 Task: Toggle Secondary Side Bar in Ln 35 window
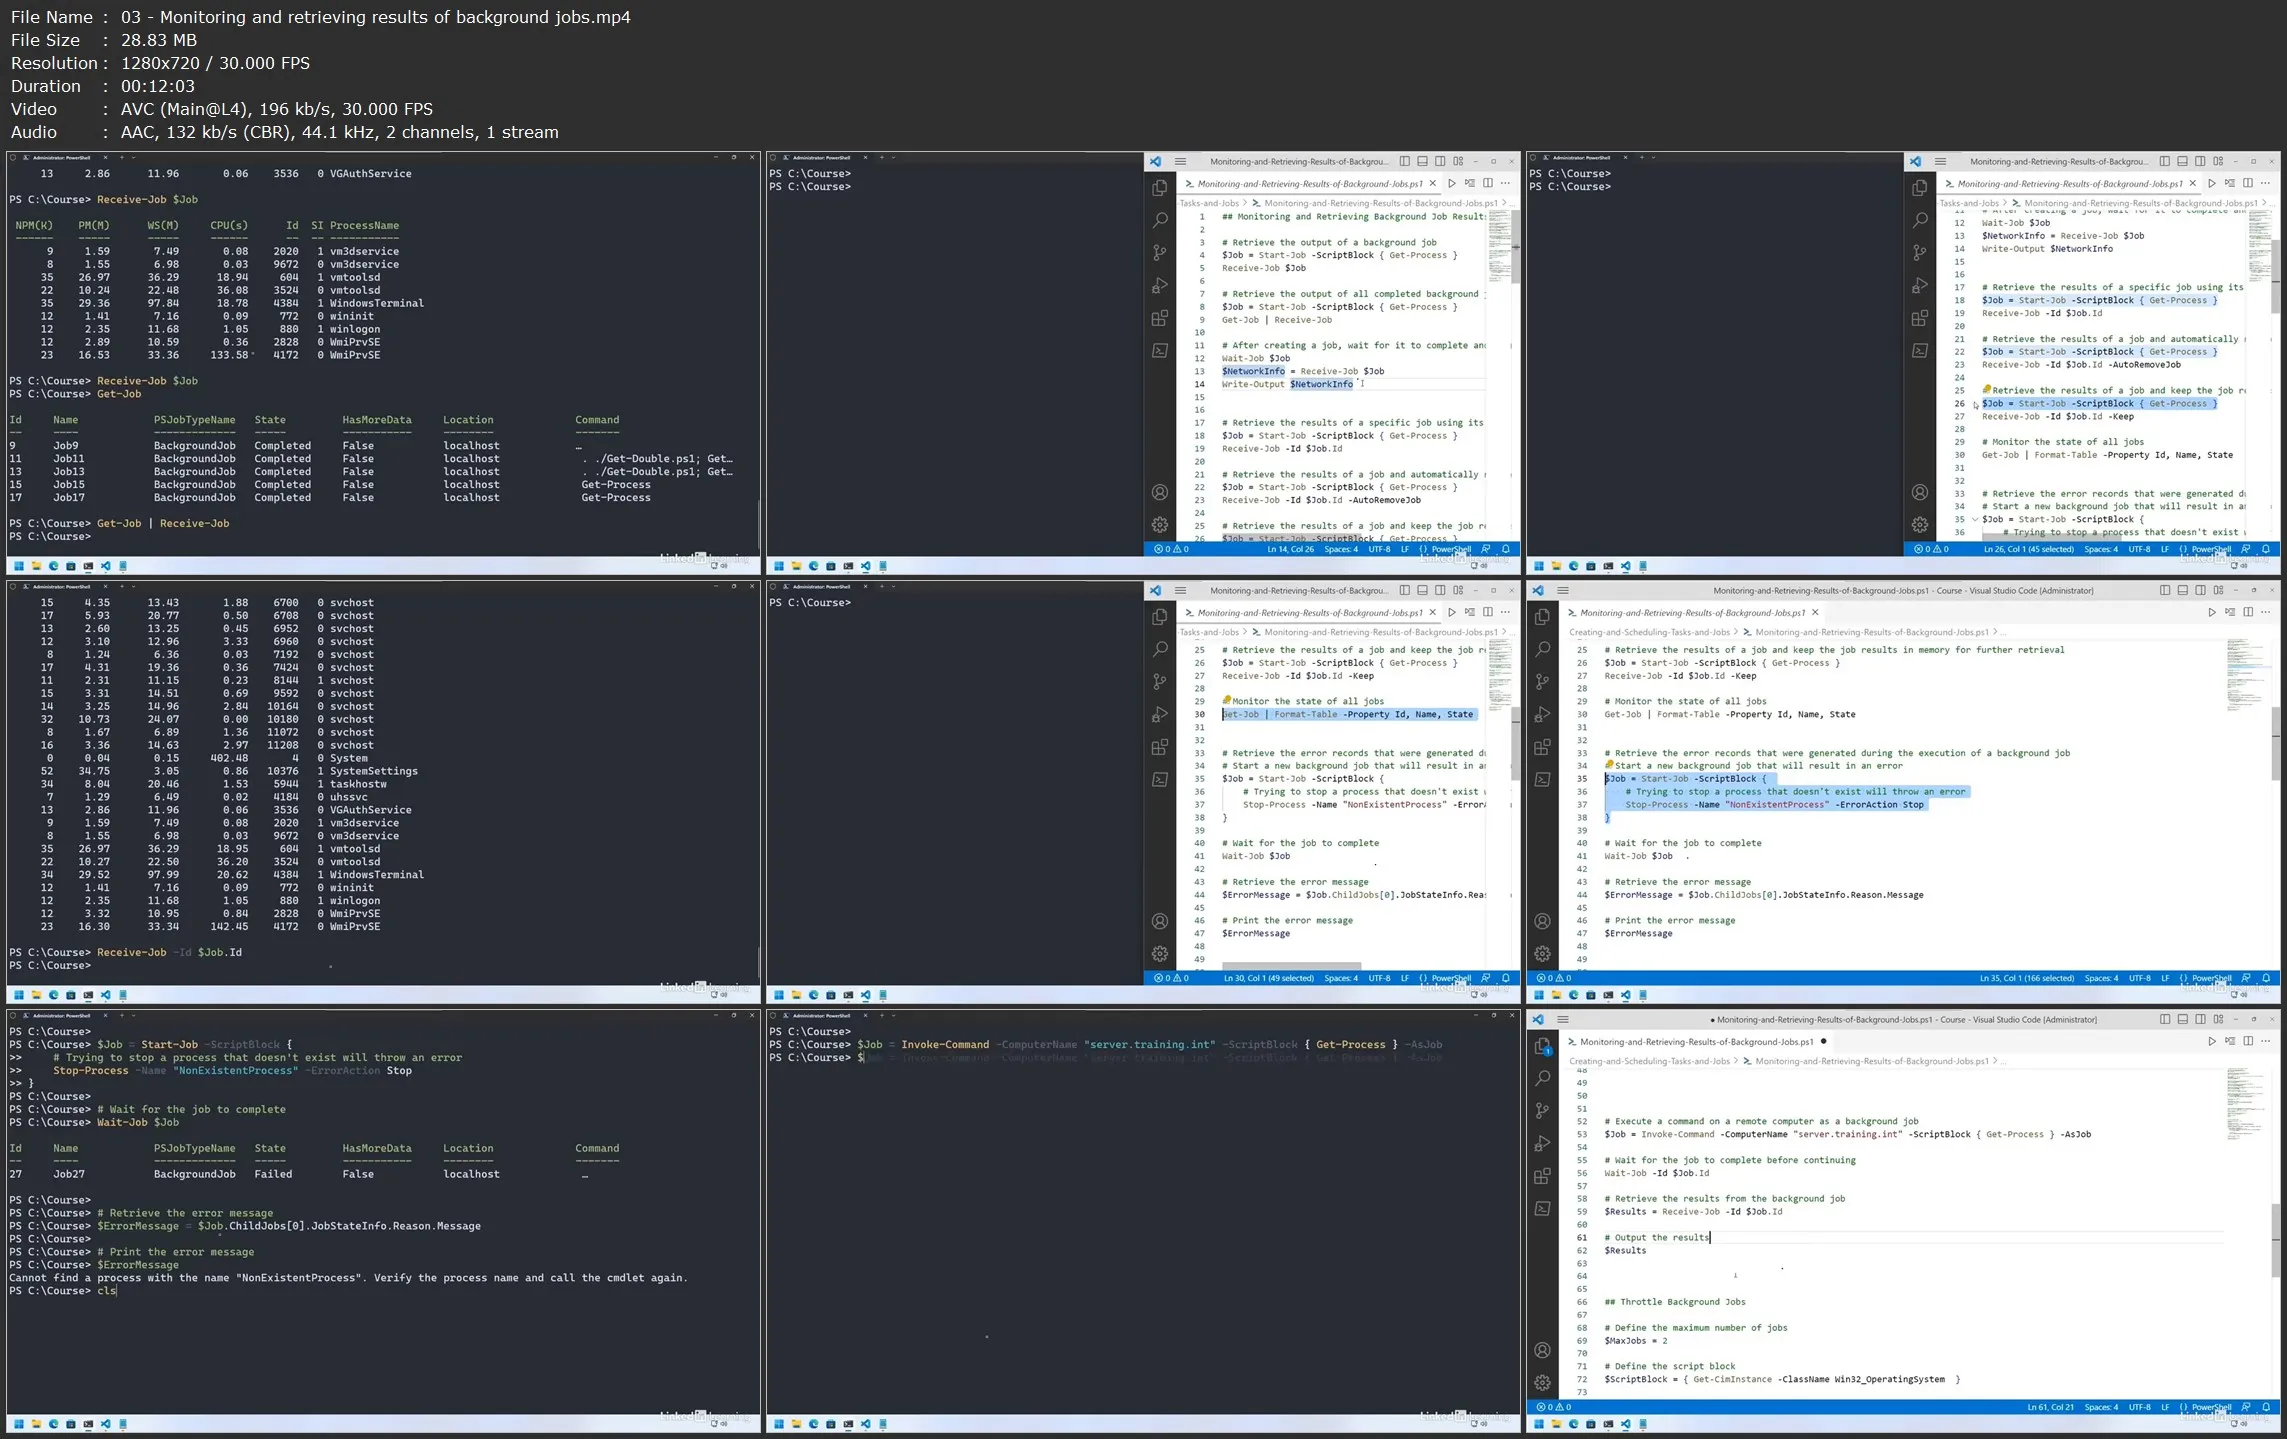[x=2200, y=590]
